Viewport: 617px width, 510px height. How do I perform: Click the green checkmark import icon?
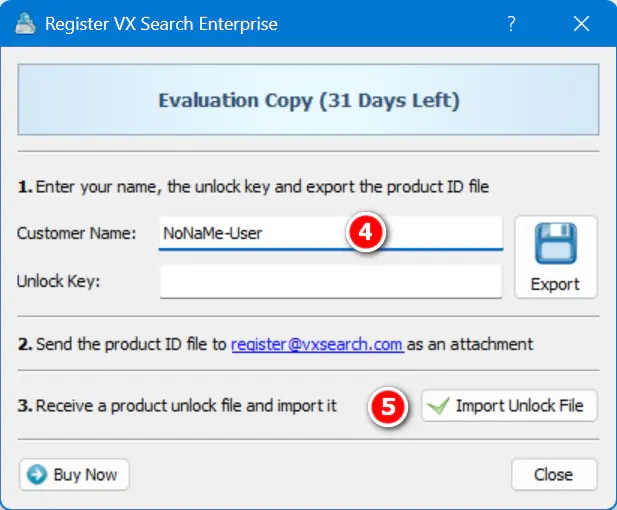(437, 407)
